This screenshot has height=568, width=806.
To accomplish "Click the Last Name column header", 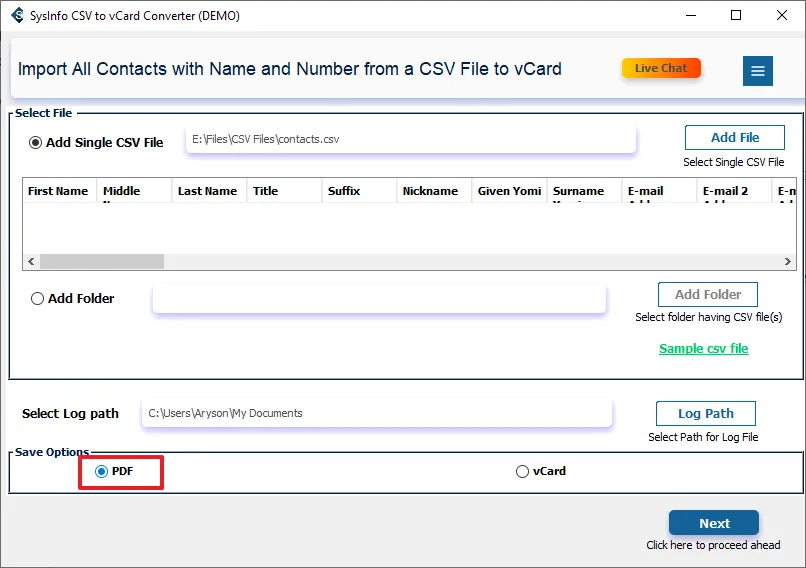I will pyautogui.click(x=209, y=191).
